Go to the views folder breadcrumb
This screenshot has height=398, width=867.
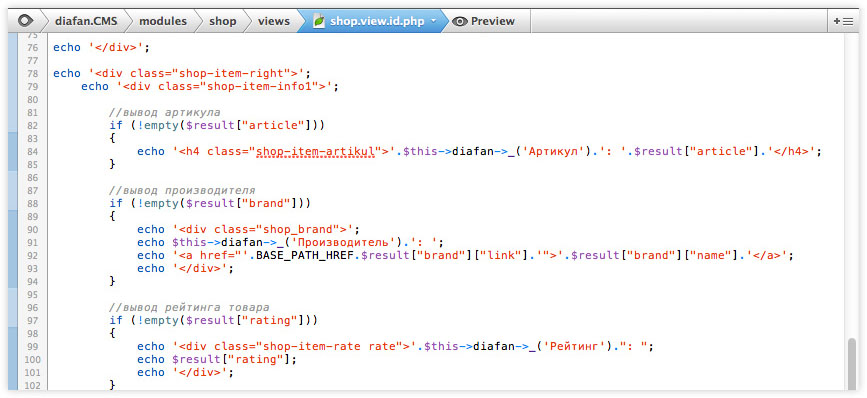[274, 21]
